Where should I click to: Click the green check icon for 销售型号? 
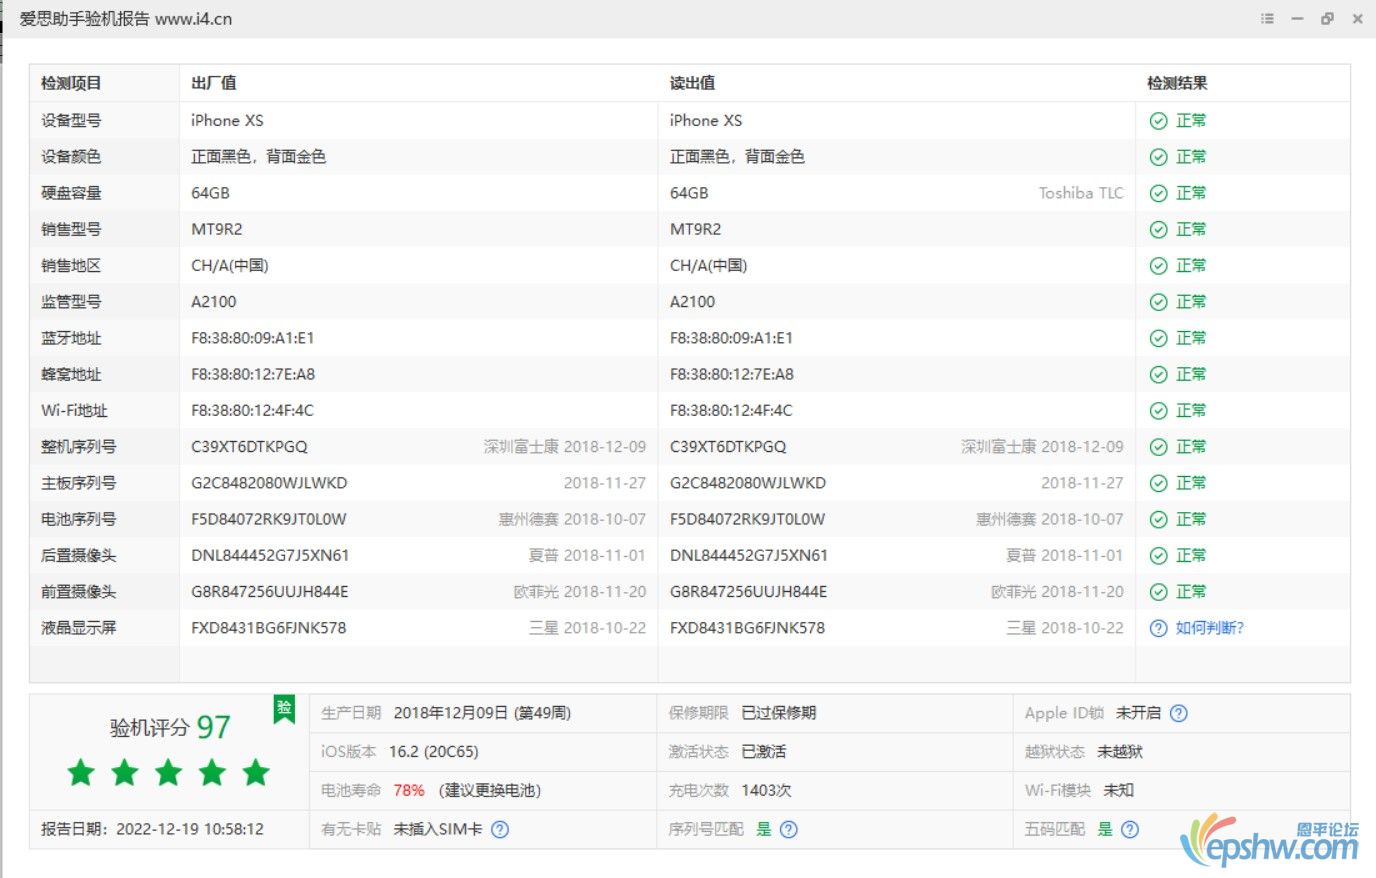(x=1158, y=230)
